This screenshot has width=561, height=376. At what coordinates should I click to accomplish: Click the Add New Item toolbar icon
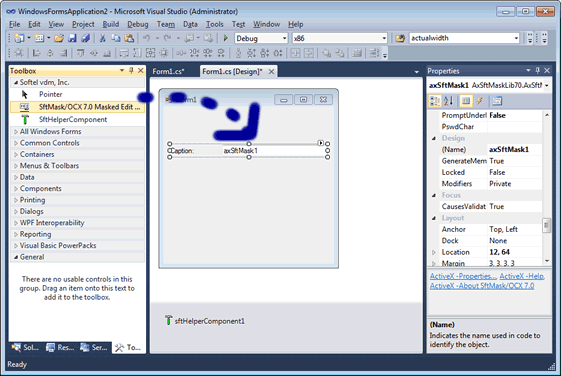(x=39, y=38)
